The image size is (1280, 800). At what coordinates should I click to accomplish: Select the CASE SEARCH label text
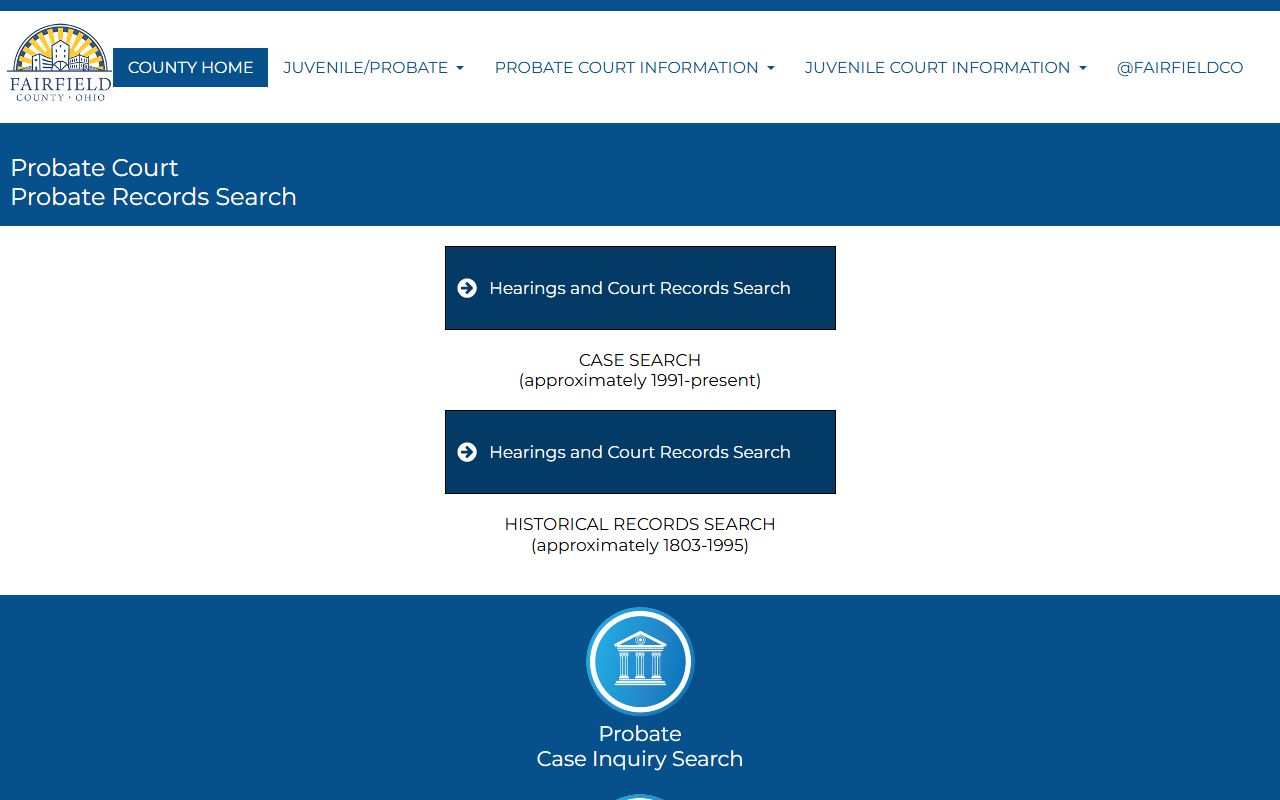640,360
